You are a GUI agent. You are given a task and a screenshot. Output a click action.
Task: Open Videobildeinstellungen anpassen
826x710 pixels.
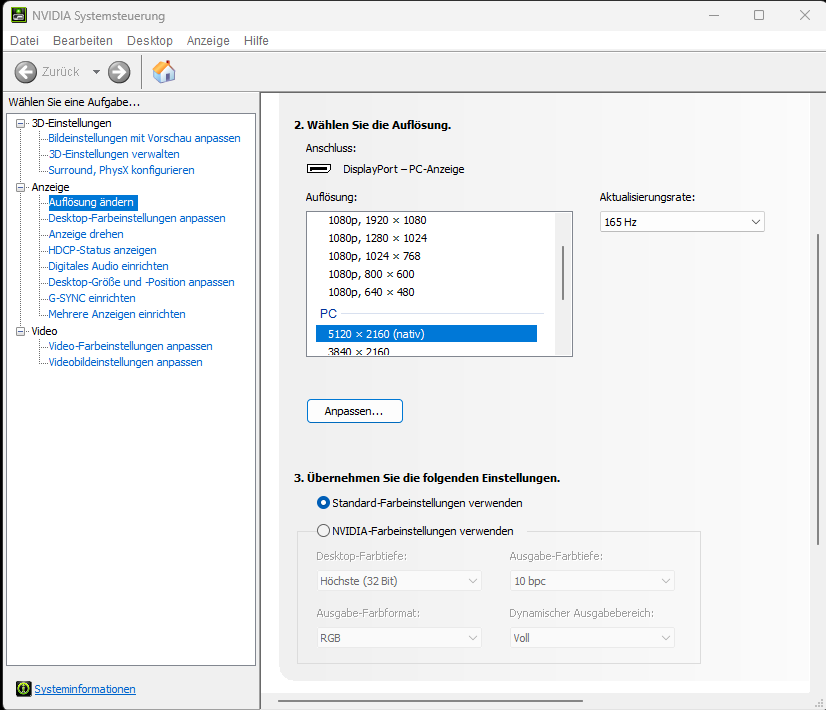coord(125,362)
